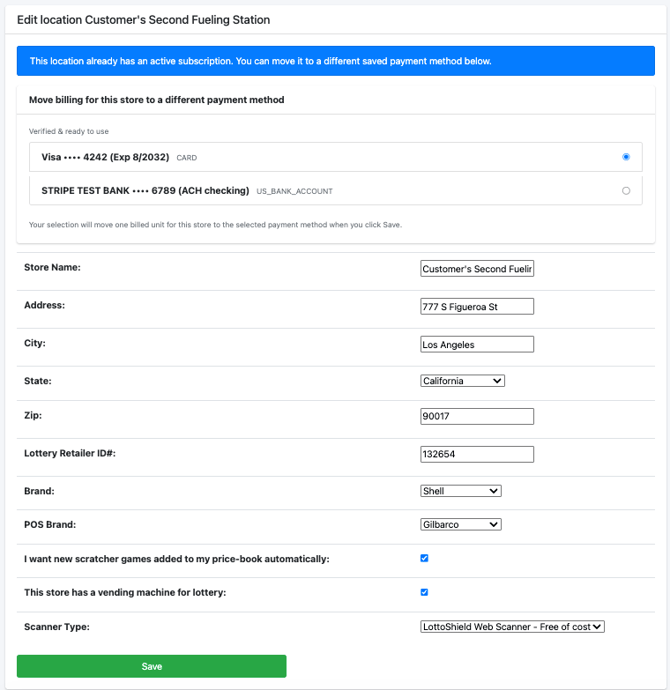This screenshot has height=690, width=670.
Task: Click the blue active subscription notice banner
Action: pos(335,61)
